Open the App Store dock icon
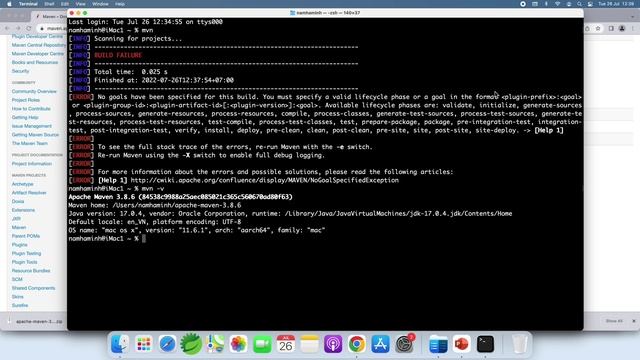The height and width of the screenshot is (360, 640). point(380,344)
